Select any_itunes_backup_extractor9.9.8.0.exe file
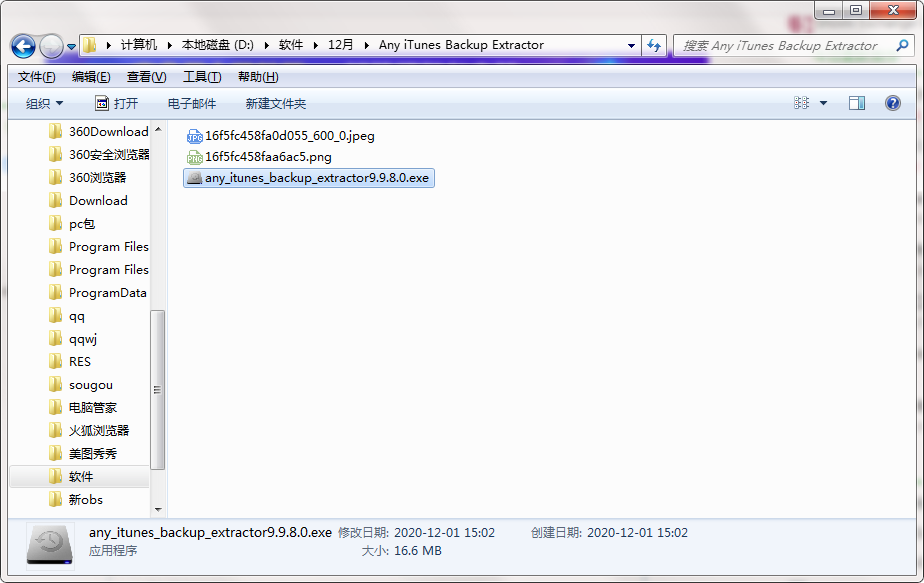924x583 pixels. click(x=309, y=178)
